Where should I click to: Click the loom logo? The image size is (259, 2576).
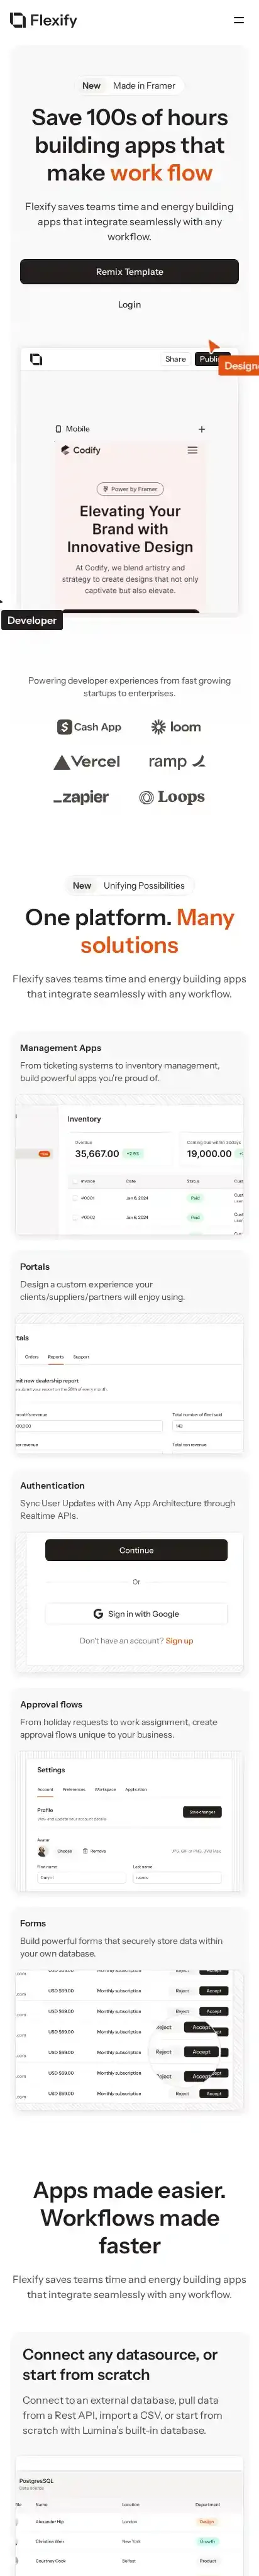pos(176,727)
